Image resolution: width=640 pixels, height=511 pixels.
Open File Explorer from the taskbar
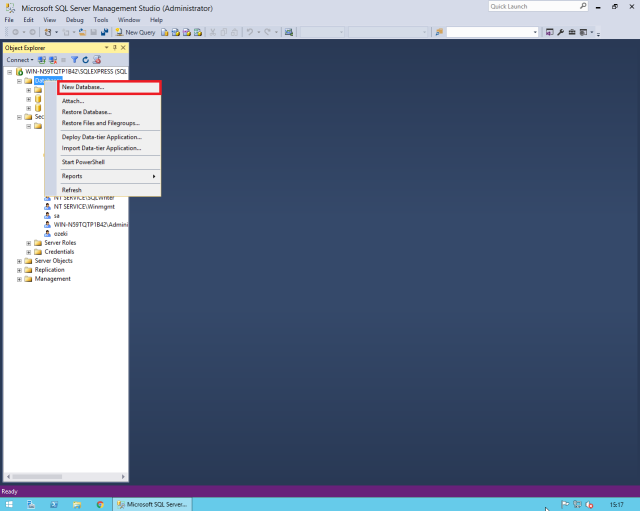[x=77, y=504]
